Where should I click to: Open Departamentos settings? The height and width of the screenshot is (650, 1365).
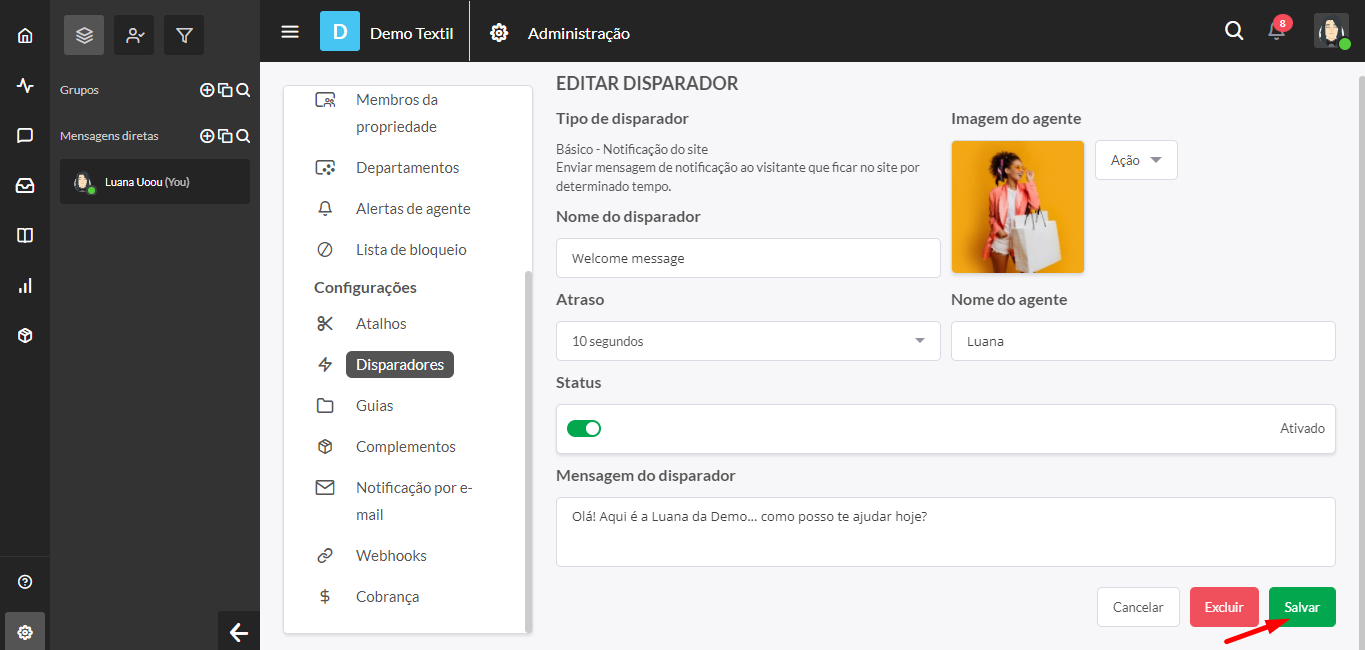pos(407,167)
